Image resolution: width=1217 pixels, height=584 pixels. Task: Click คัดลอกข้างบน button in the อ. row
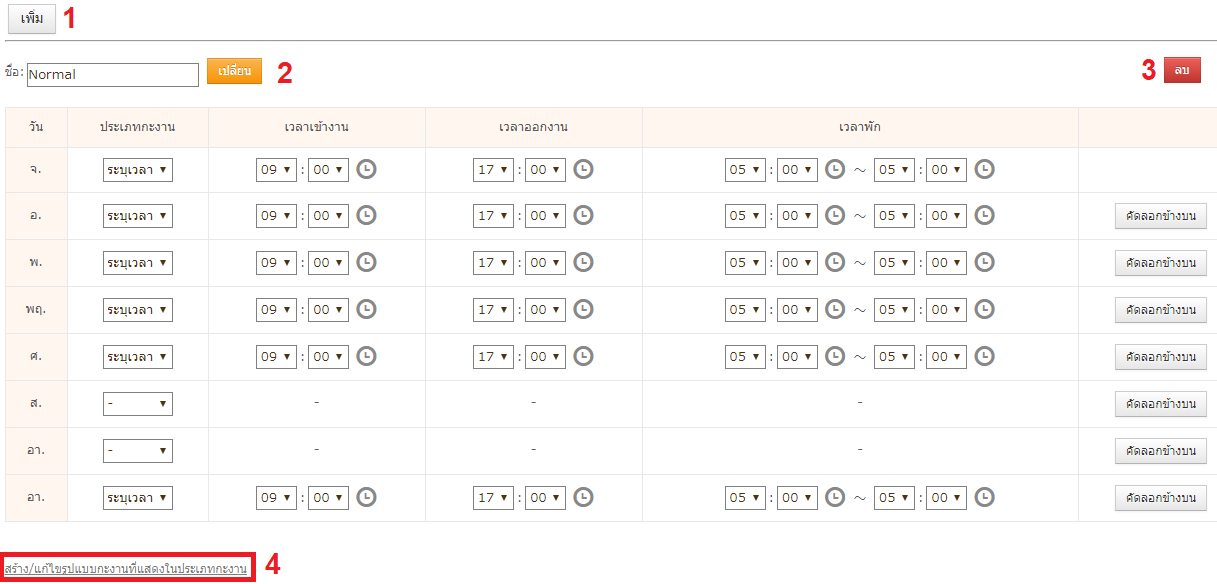pos(1160,216)
